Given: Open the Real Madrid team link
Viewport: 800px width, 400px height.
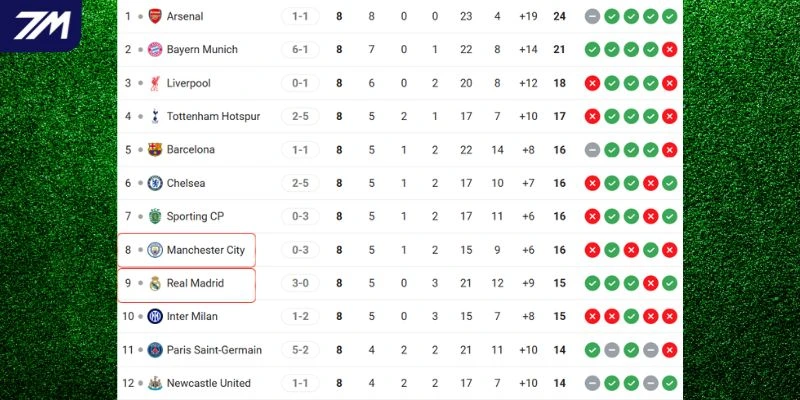Looking at the screenshot, I should click(195, 283).
